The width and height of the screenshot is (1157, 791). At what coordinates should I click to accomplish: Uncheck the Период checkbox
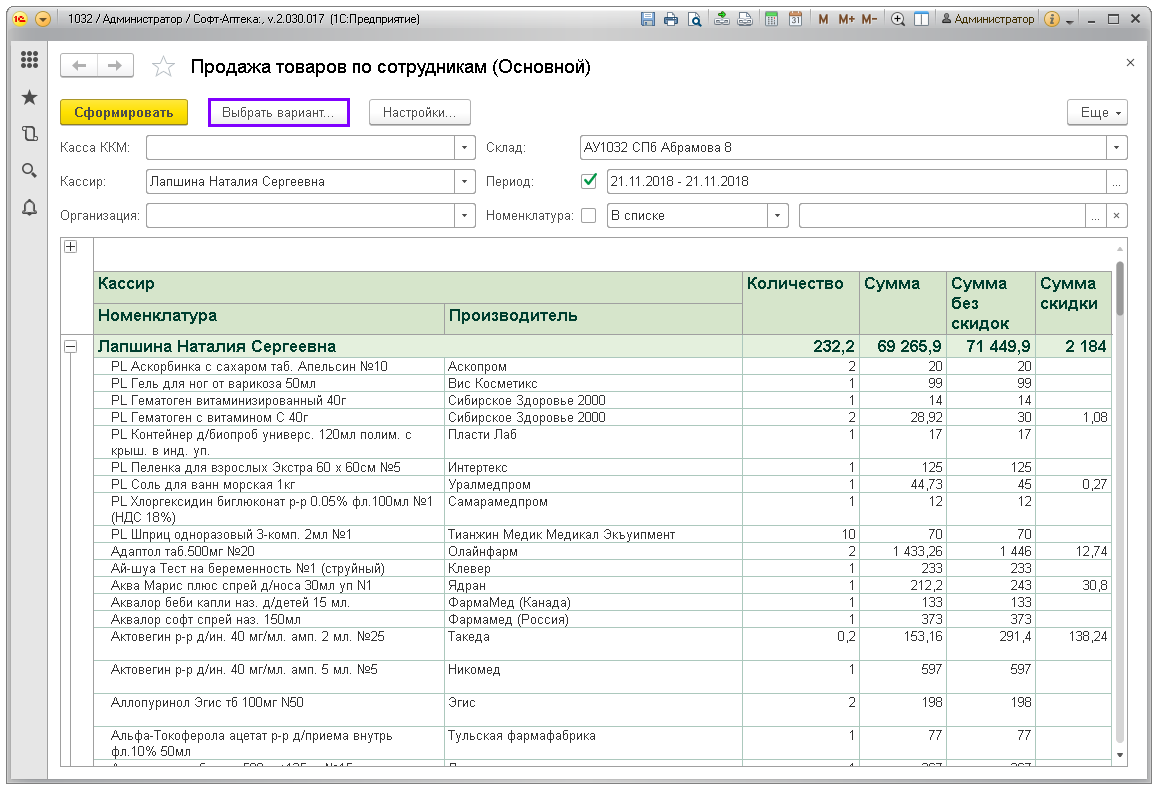click(x=589, y=181)
